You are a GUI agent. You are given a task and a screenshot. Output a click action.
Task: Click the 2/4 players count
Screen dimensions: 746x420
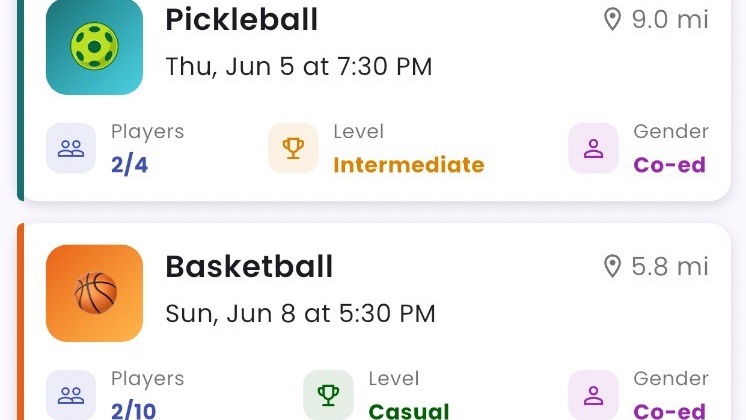129,165
